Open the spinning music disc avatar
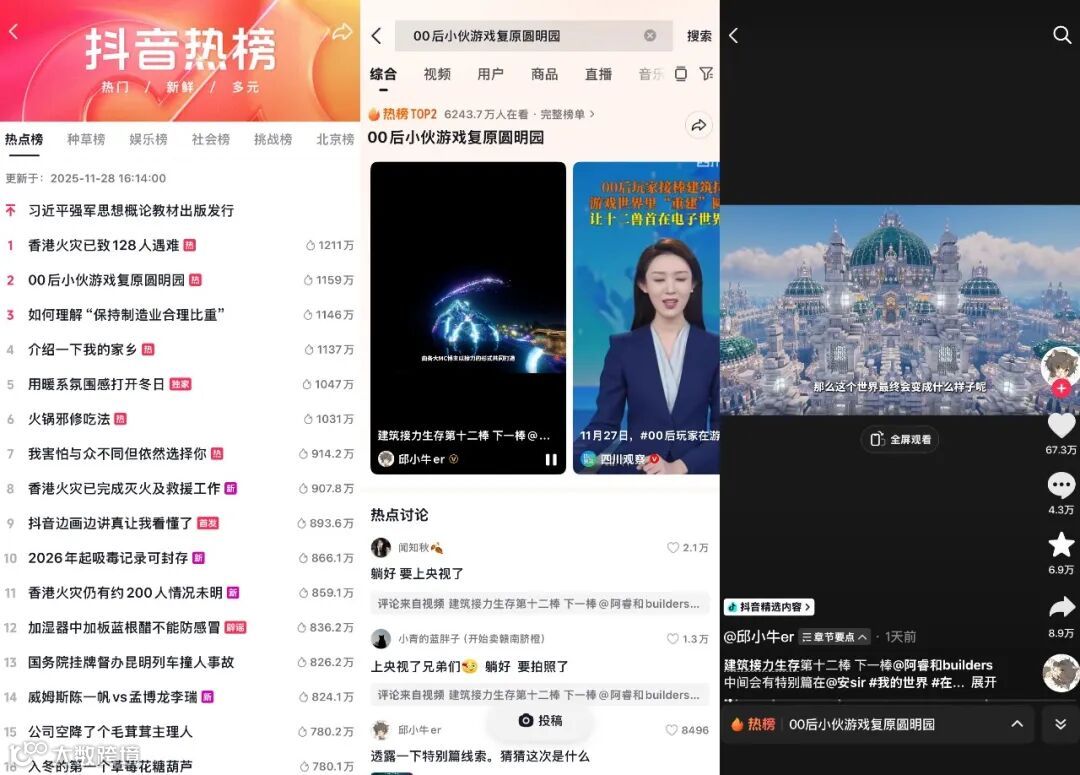The height and width of the screenshot is (775, 1080). click(x=1061, y=673)
